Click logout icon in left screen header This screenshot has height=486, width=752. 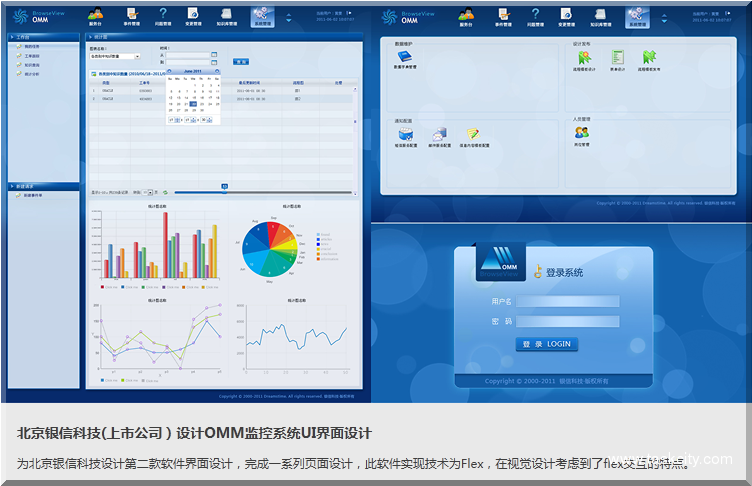coord(349,13)
